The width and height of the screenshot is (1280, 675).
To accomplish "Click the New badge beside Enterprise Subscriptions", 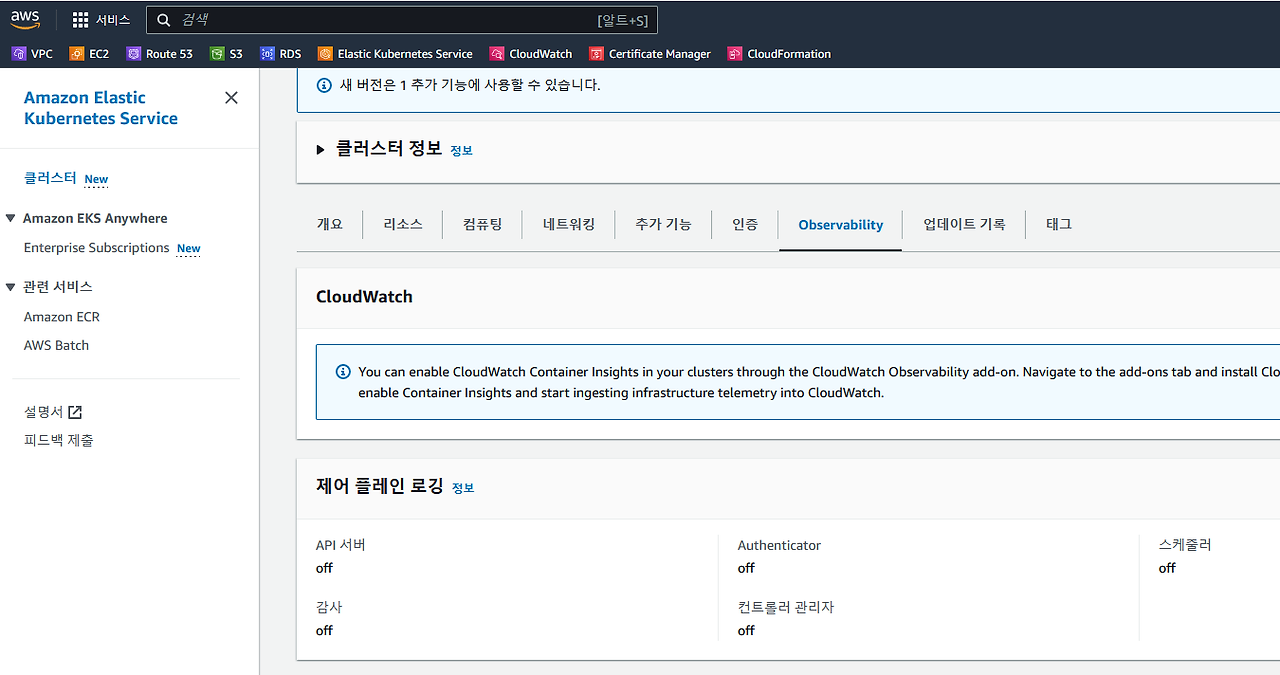I will [189, 249].
